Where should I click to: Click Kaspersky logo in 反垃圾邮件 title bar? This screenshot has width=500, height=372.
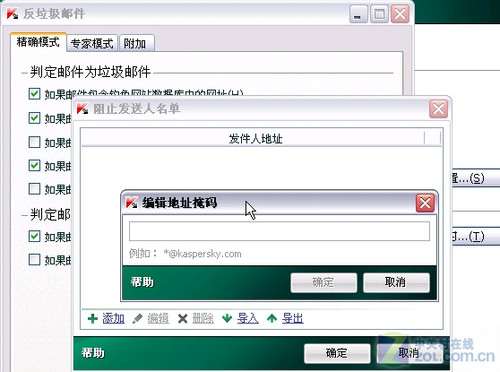pyautogui.click(x=12, y=14)
